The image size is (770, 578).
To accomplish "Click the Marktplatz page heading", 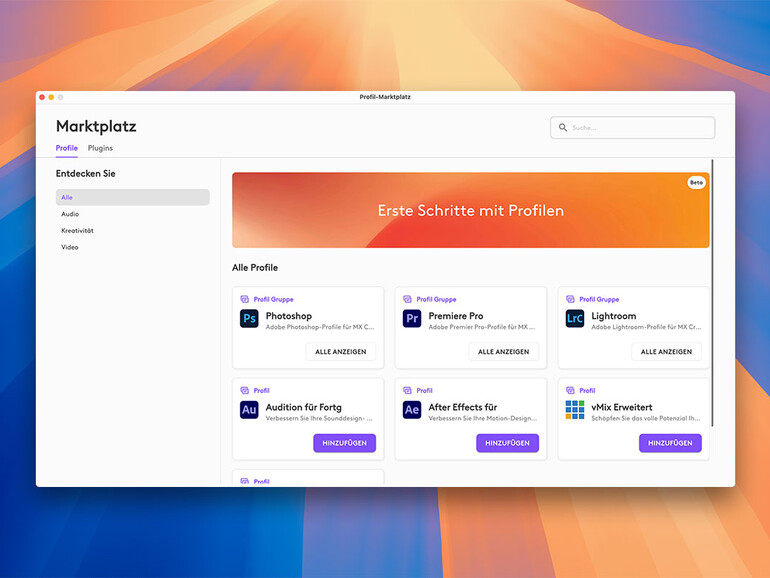I will tap(96, 126).
